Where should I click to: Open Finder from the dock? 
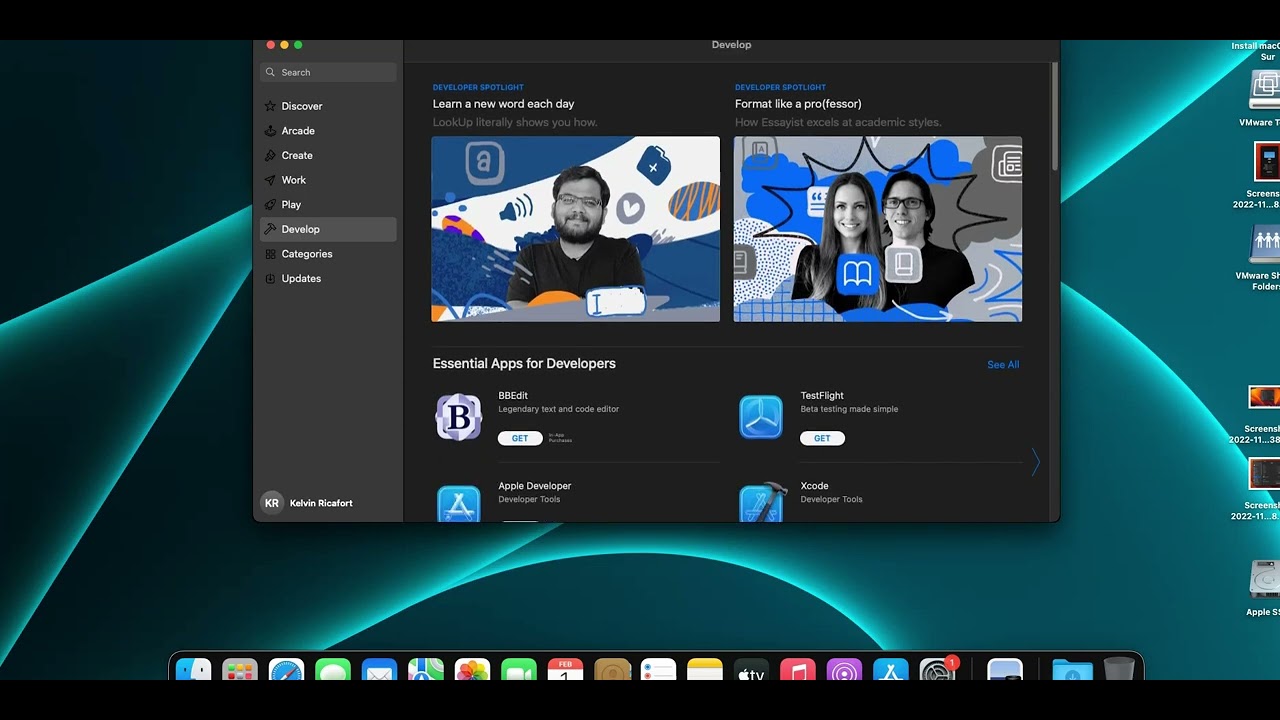point(194,670)
